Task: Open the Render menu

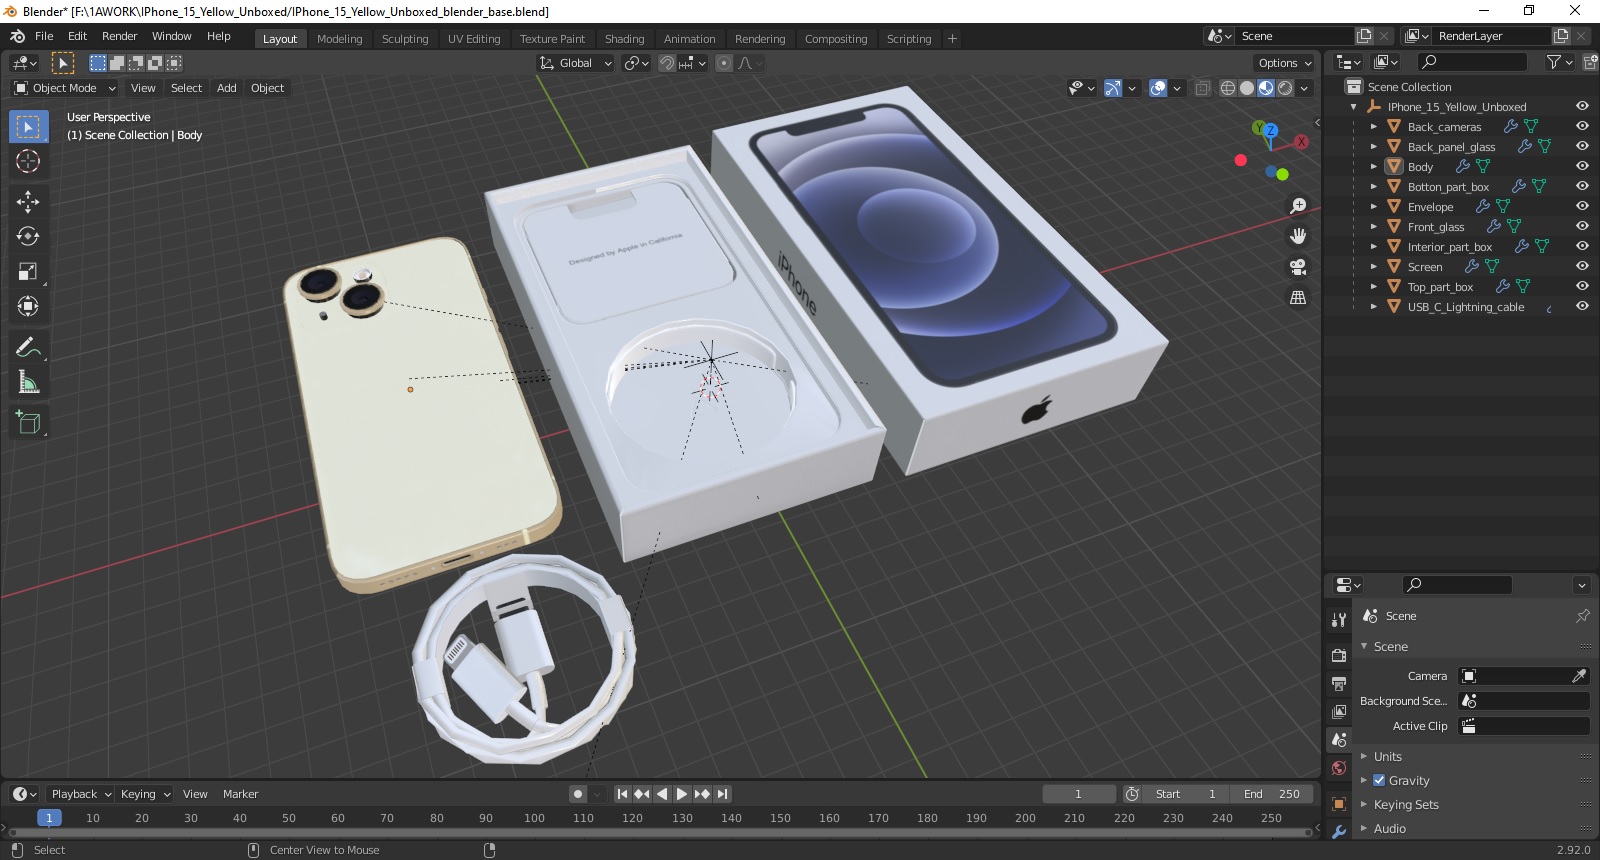Action: (119, 36)
